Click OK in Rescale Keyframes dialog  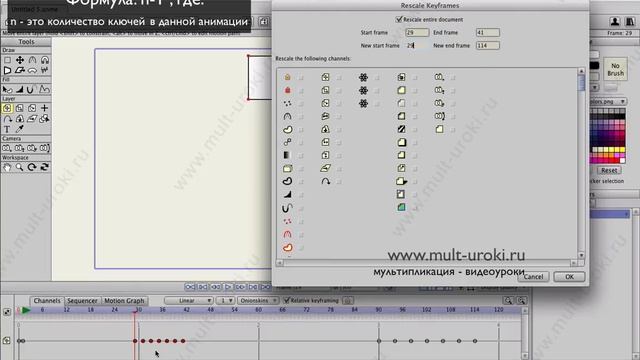pos(569,277)
